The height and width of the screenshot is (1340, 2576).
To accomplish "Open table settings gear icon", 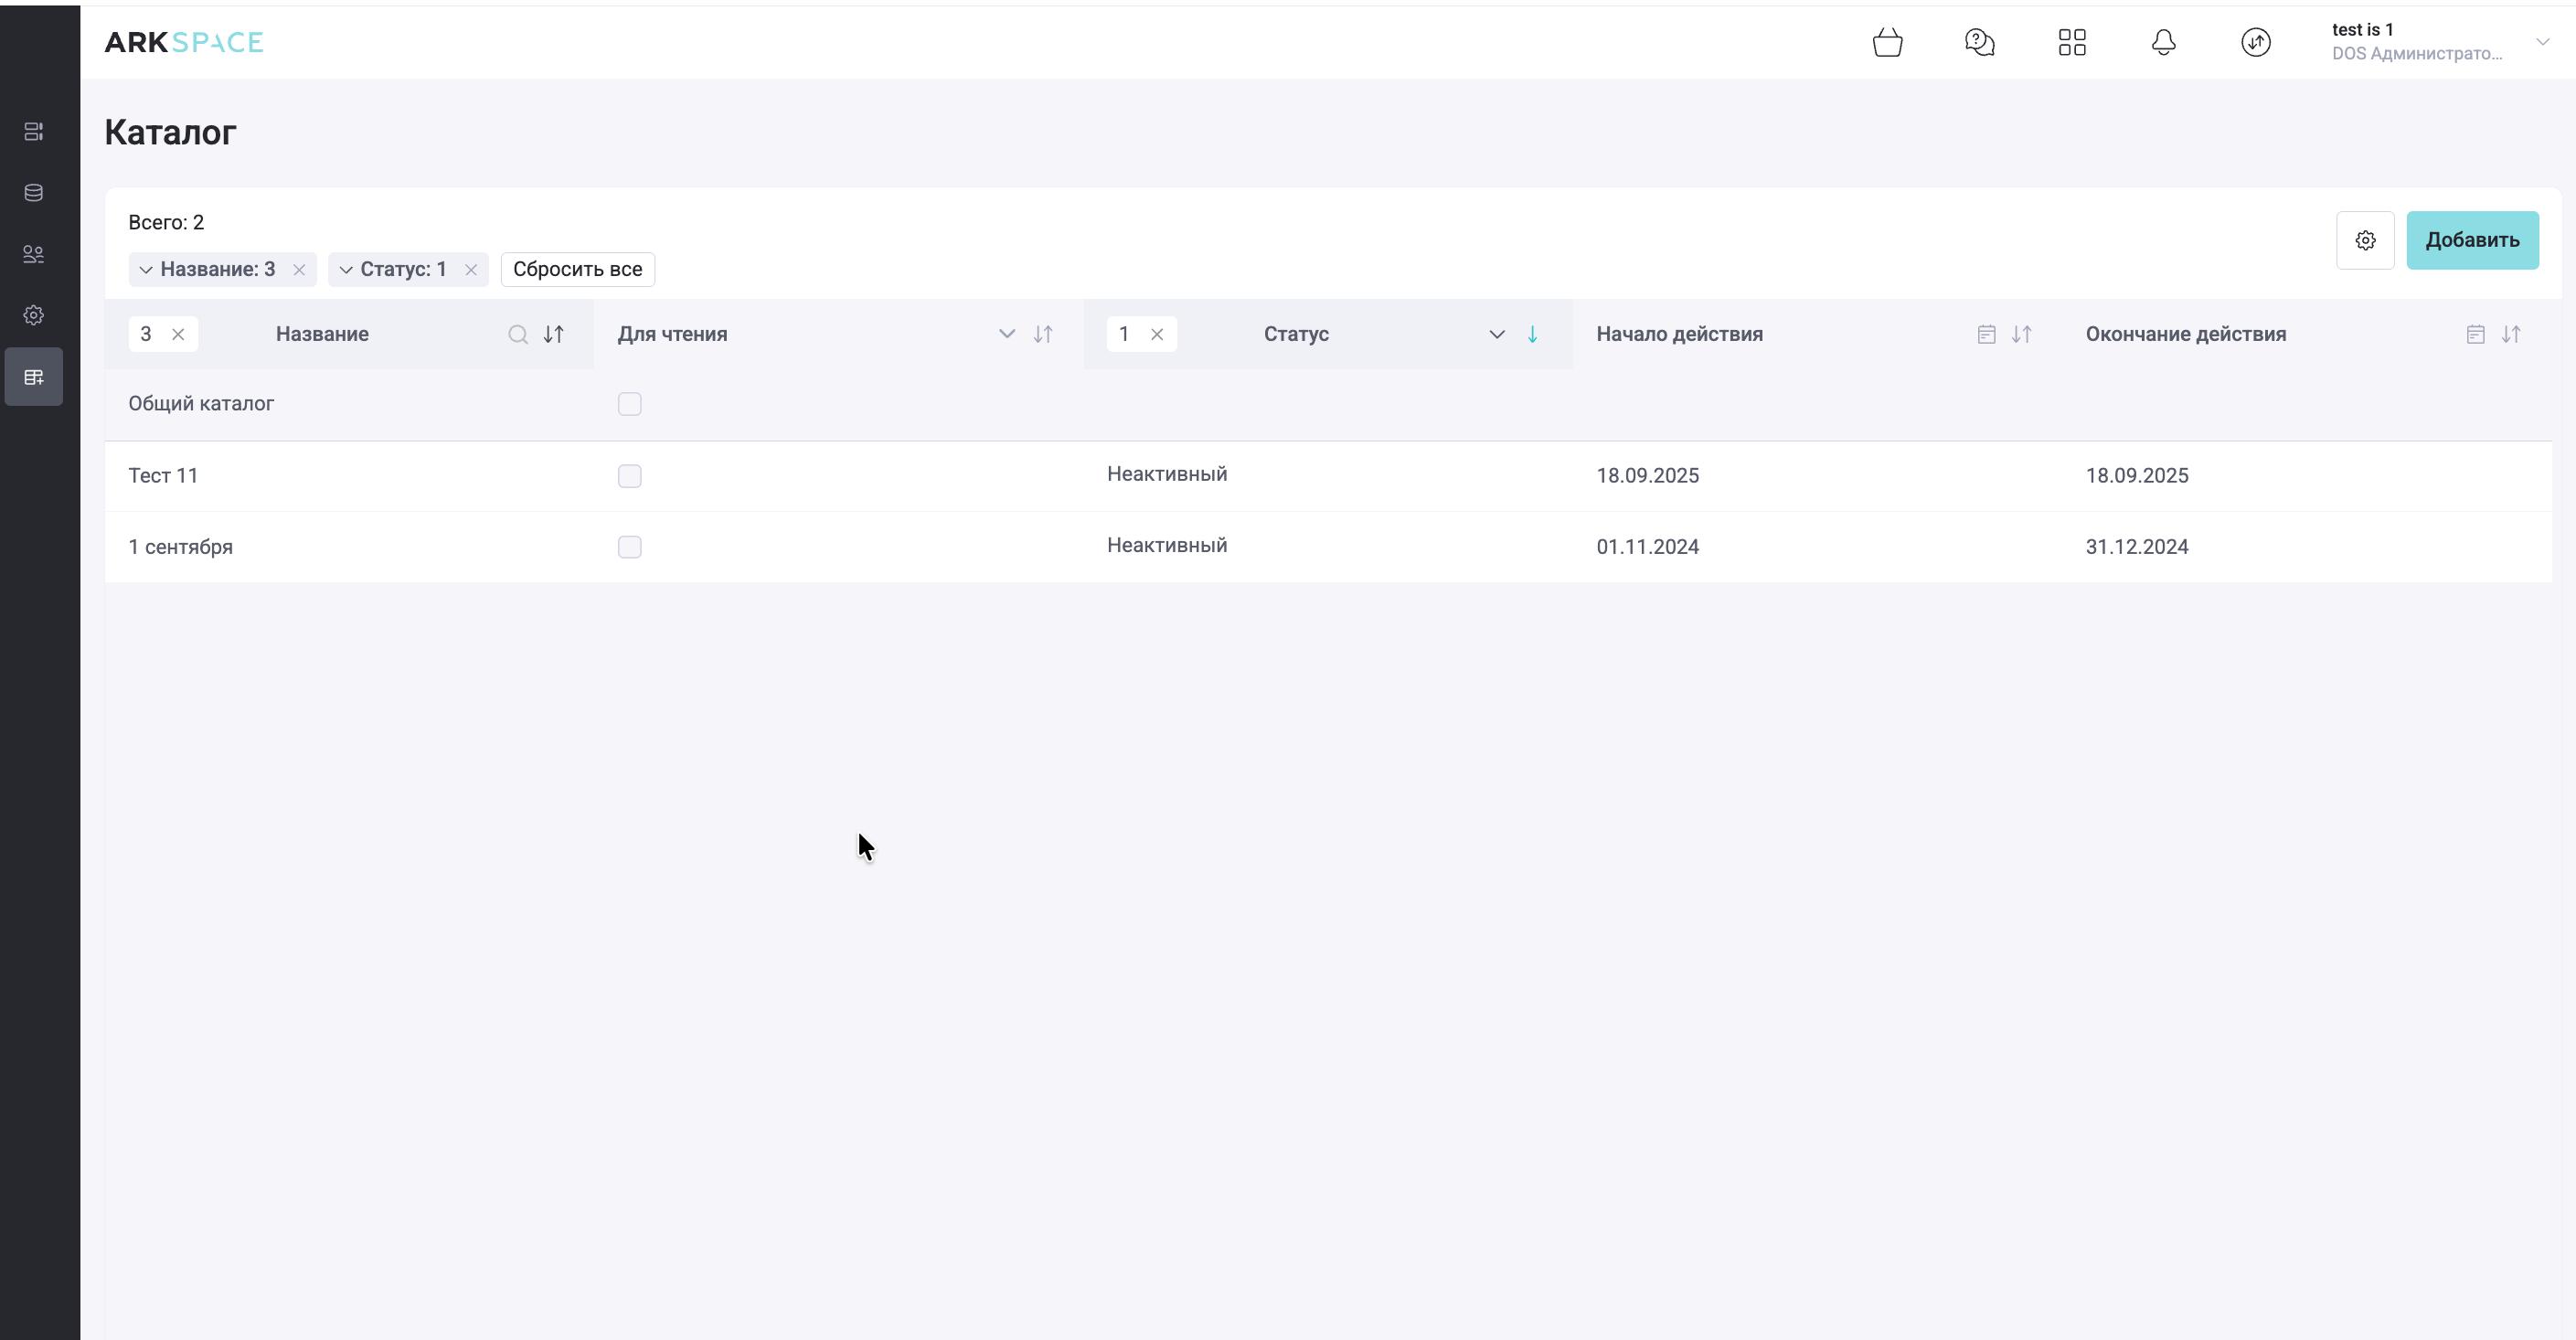I will pos(2365,240).
